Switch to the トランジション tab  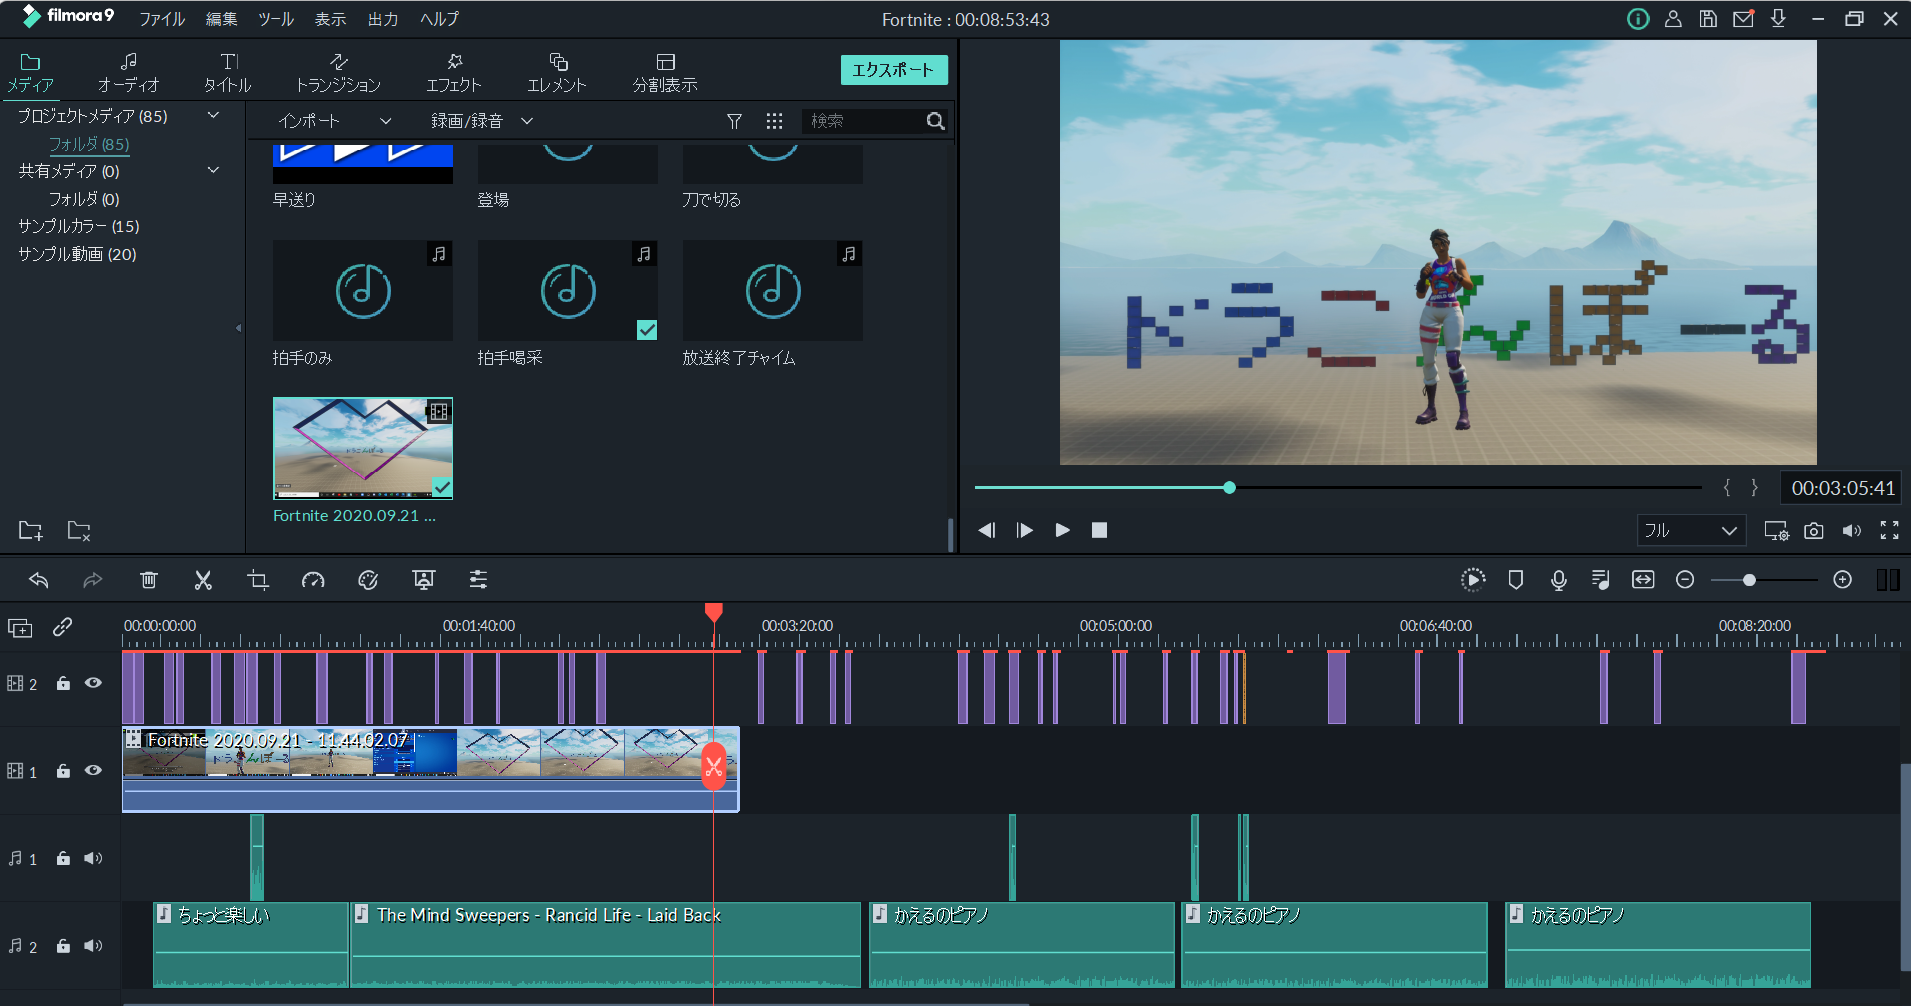pos(338,73)
